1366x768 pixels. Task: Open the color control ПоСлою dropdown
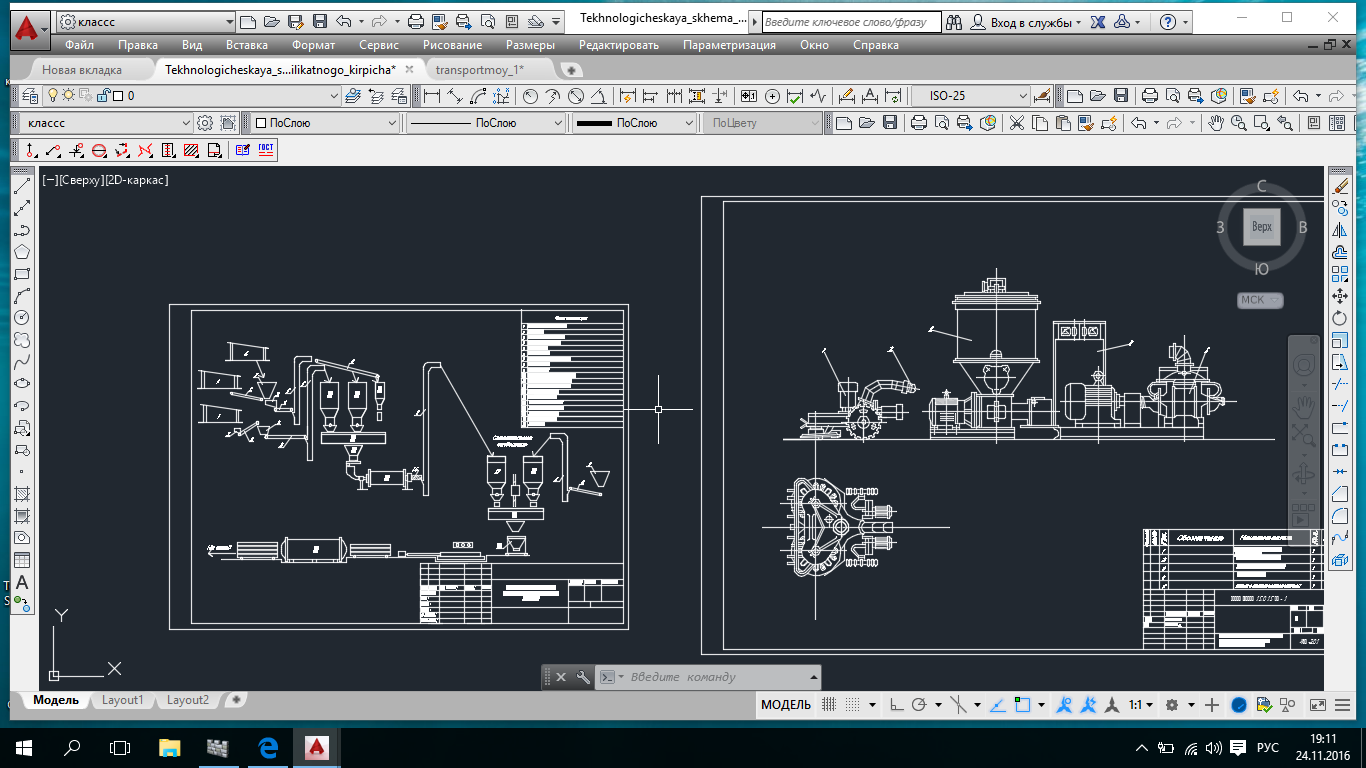click(x=392, y=123)
